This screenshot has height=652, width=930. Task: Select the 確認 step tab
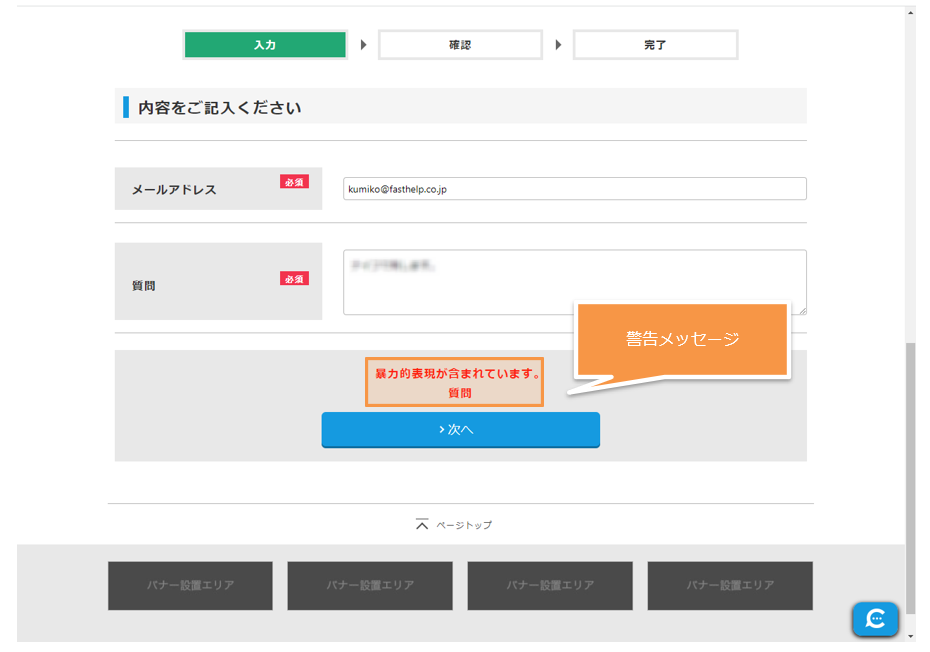tap(460, 45)
